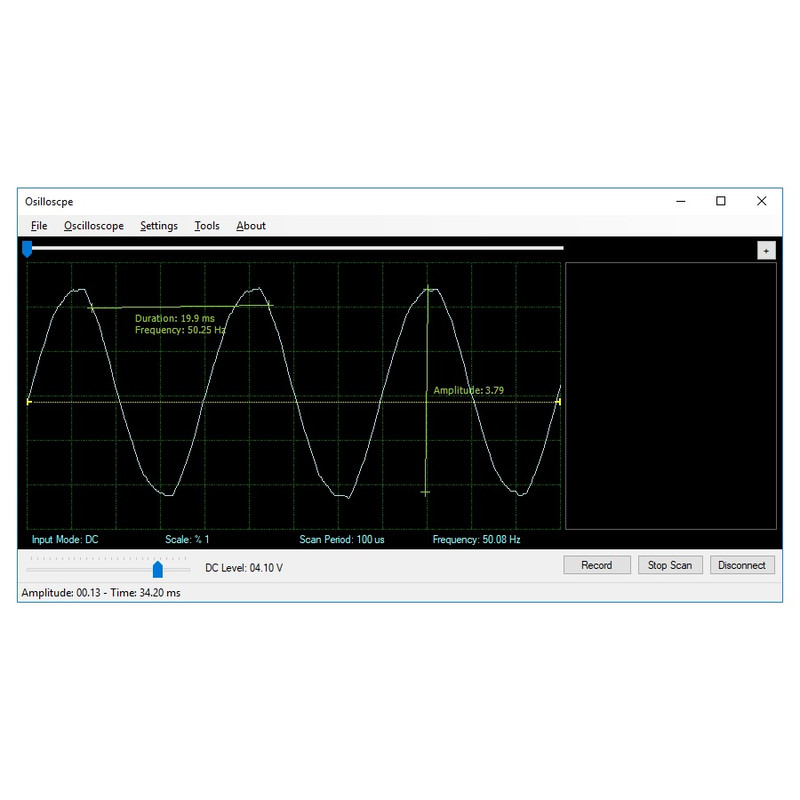Viewport: 800px width, 800px height.
Task: Click the Input Mode: DC label
Action: point(65,539)
